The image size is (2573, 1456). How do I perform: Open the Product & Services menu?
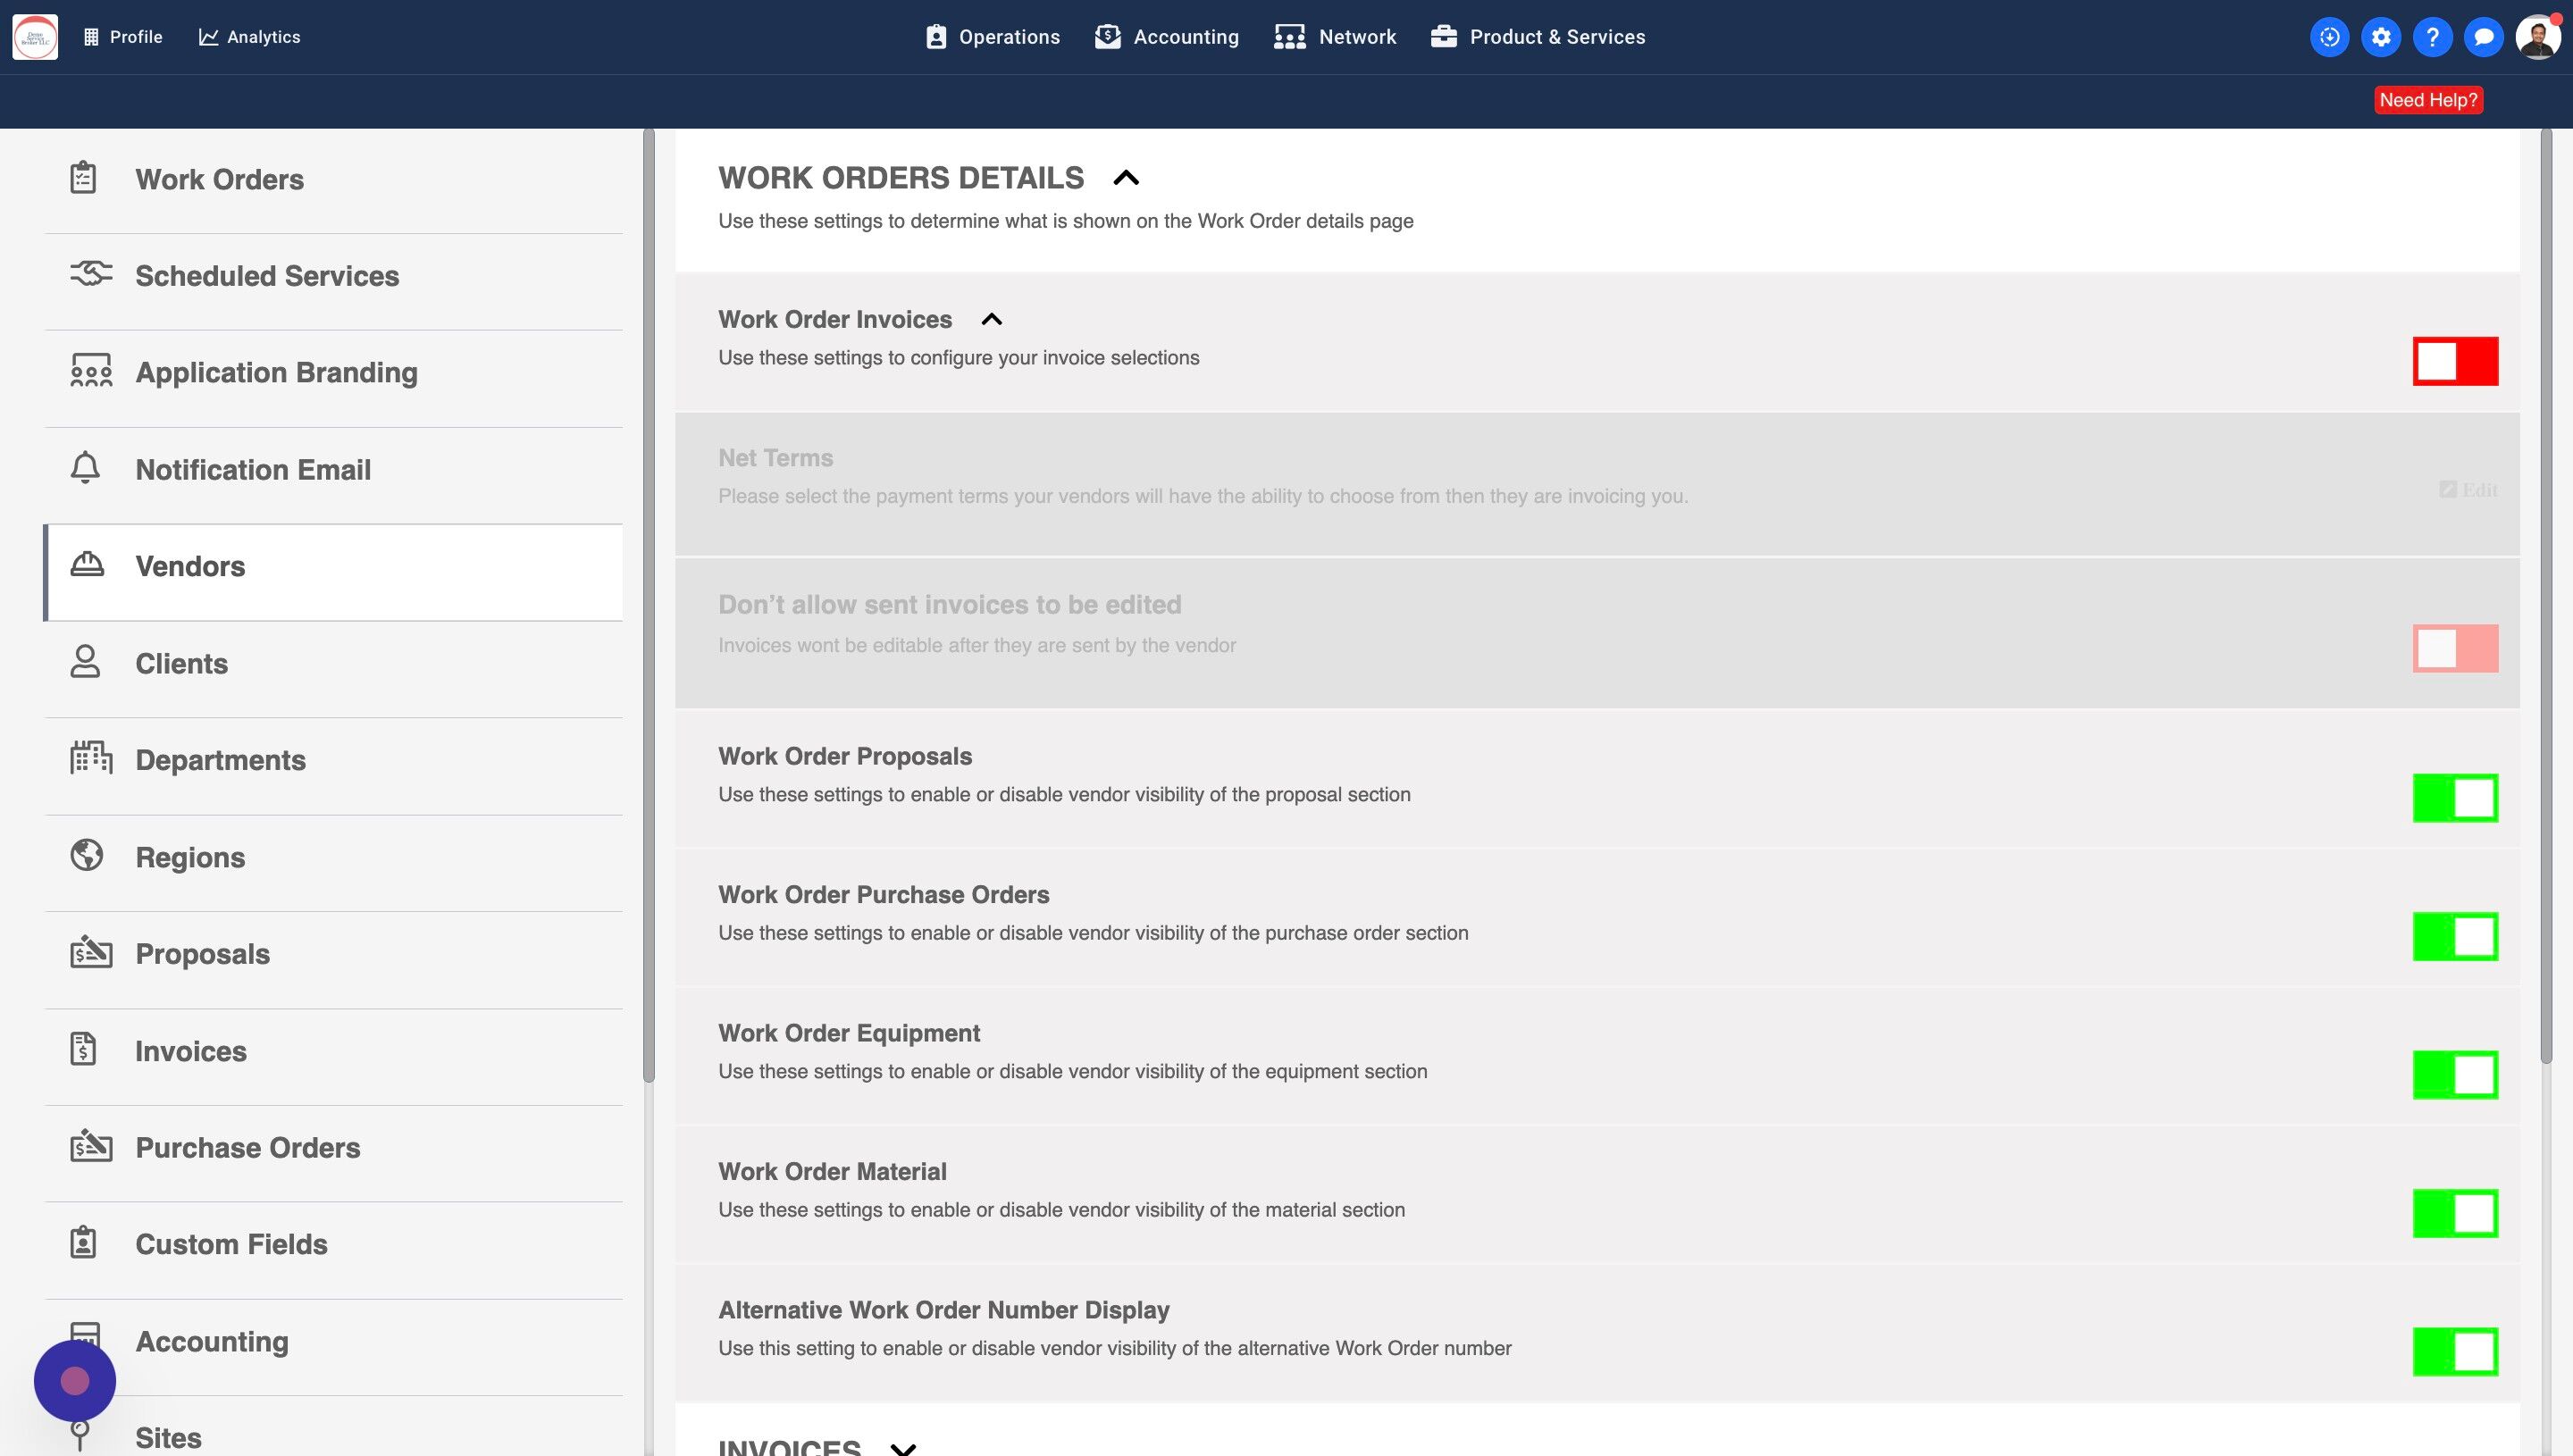1538,37
